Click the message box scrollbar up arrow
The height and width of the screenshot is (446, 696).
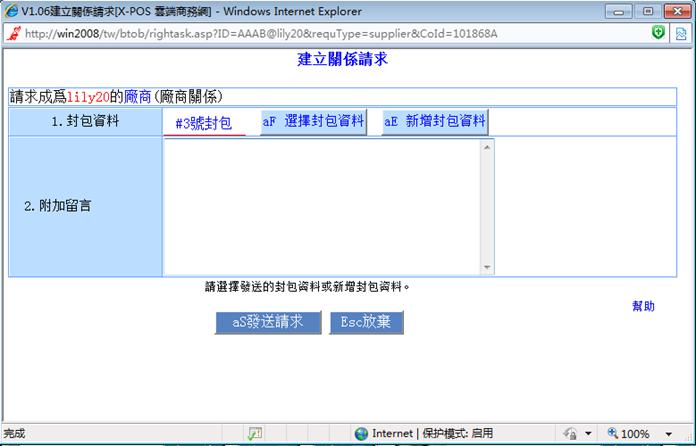(x=487, y=146)
